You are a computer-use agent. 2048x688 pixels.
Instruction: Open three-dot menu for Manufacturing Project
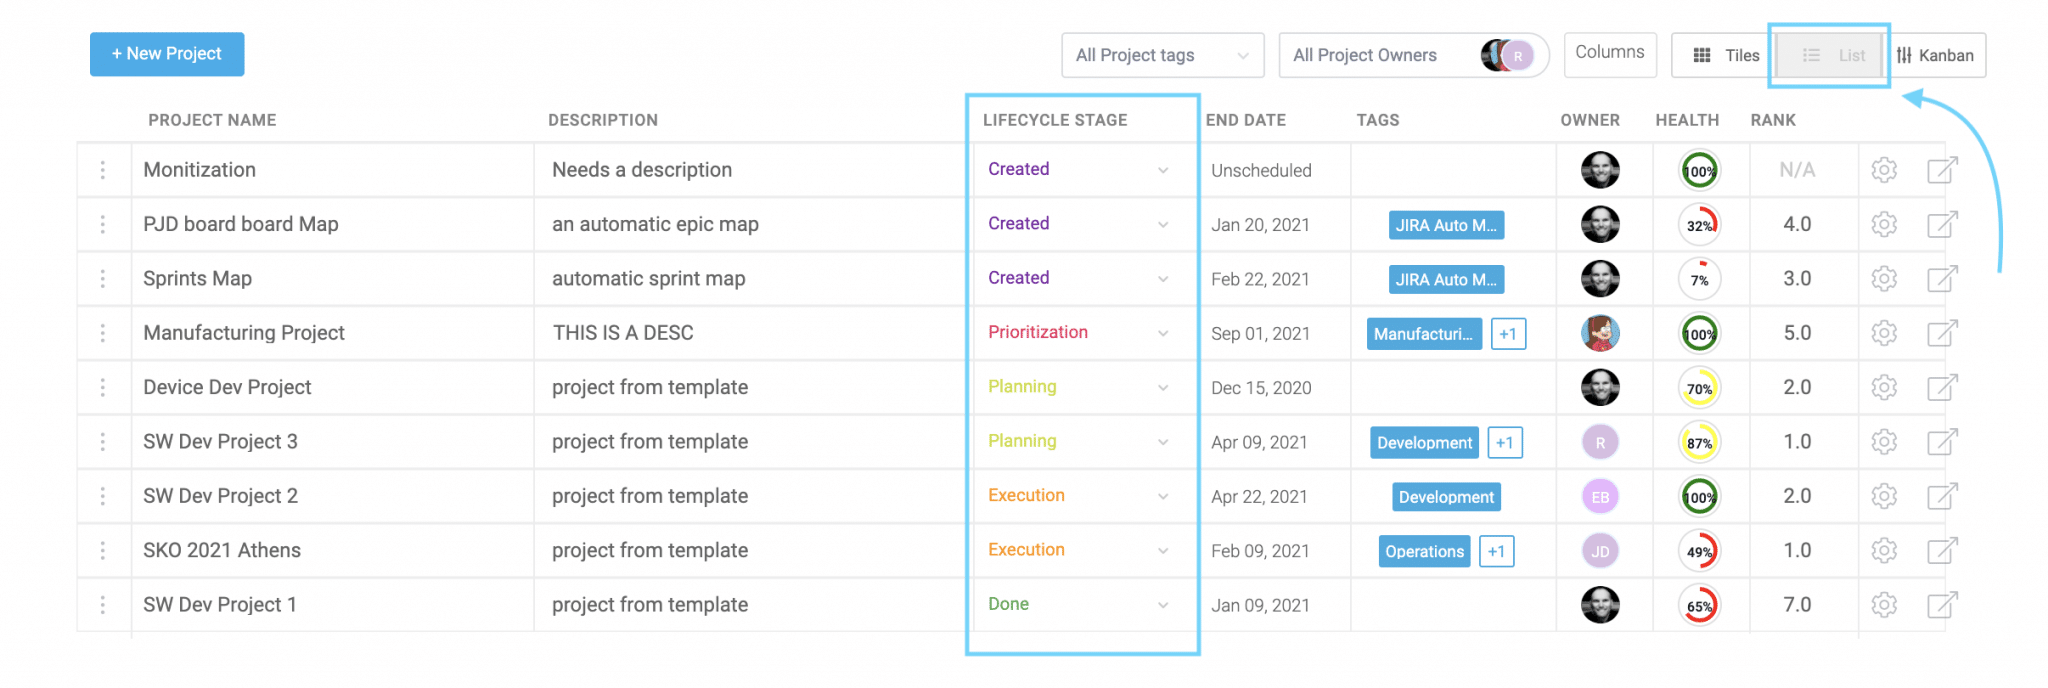(x=103, y=333)
